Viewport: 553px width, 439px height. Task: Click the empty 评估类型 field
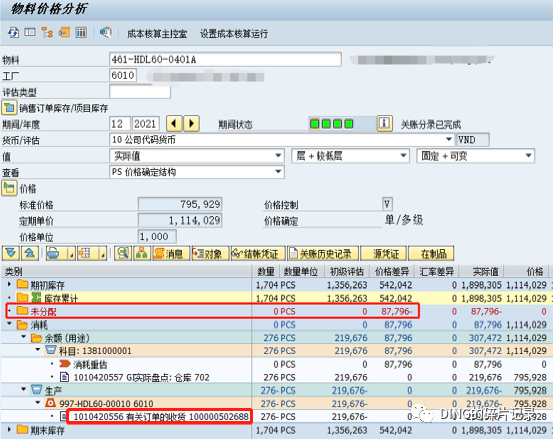click(140, 92)
